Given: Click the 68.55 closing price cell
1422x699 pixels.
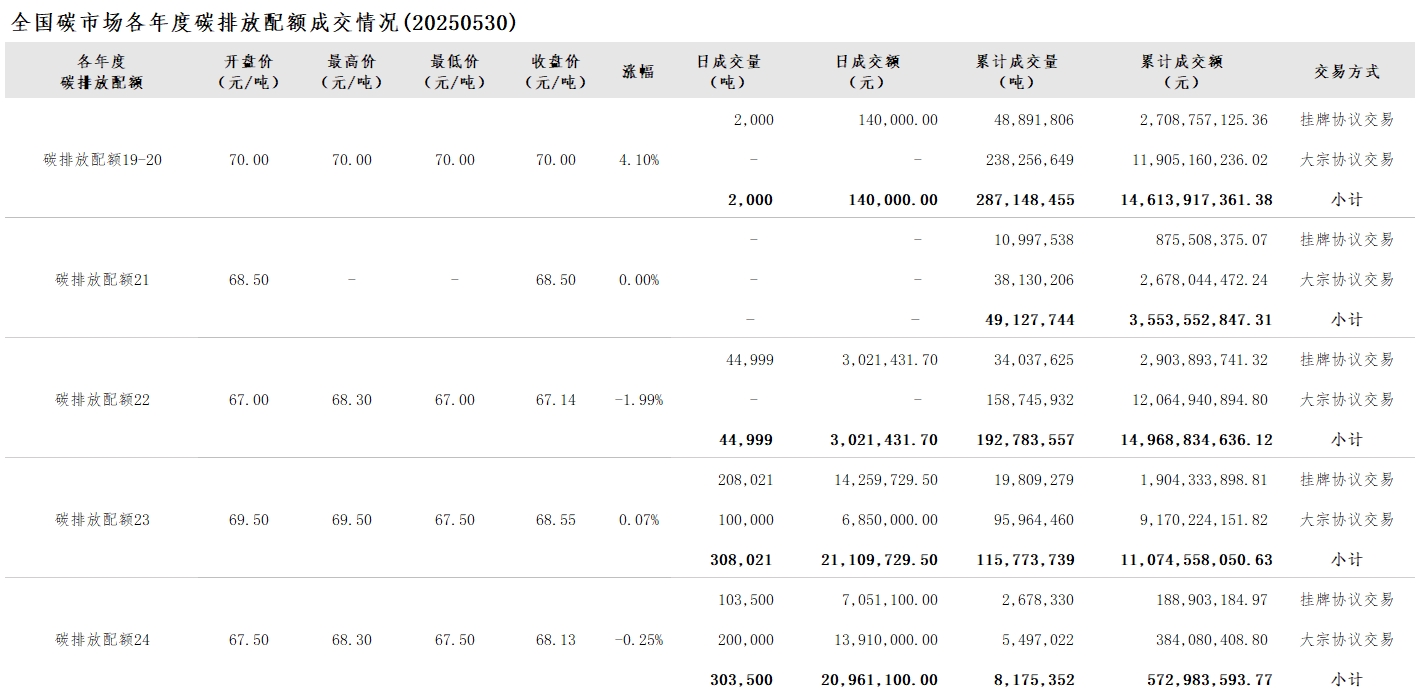Looking at the screenshot, I should (x=556, y=520).
